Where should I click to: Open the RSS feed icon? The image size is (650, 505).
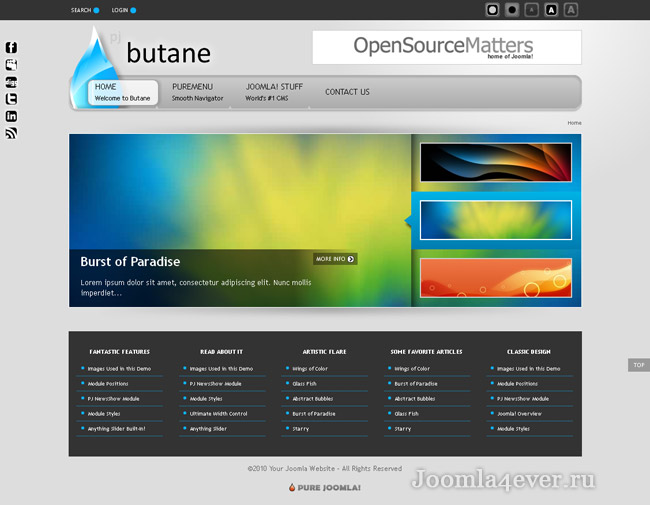[11, 133]
